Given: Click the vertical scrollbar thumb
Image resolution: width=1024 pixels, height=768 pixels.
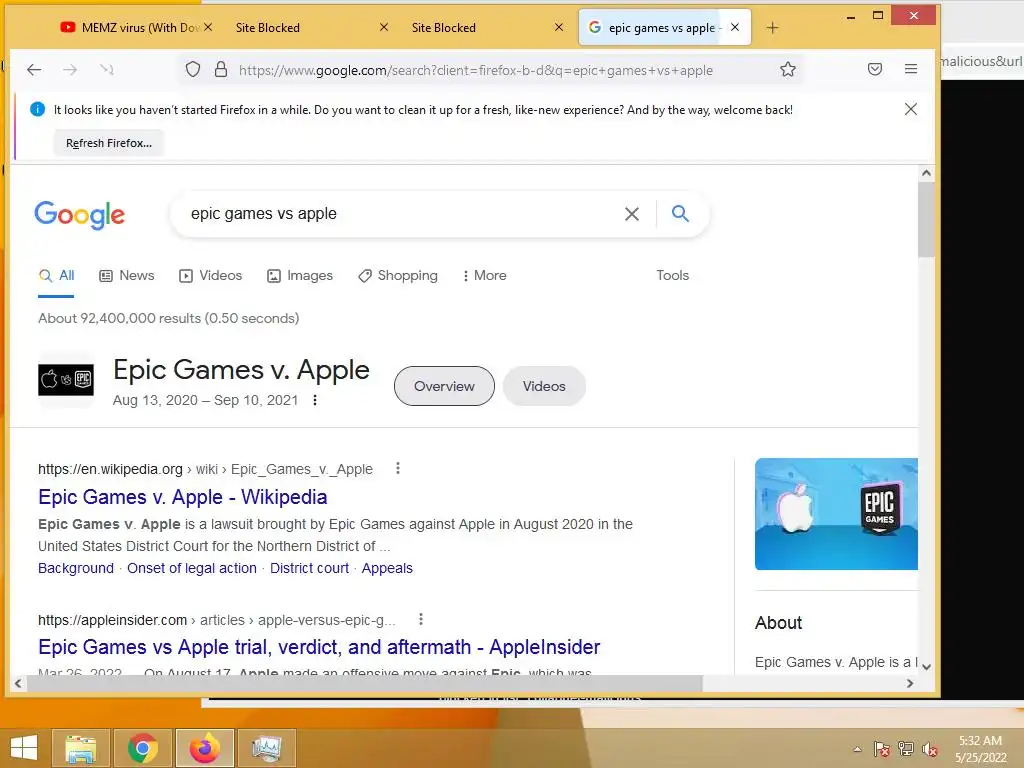Looking at the screenshot, I should pos(926,219).
